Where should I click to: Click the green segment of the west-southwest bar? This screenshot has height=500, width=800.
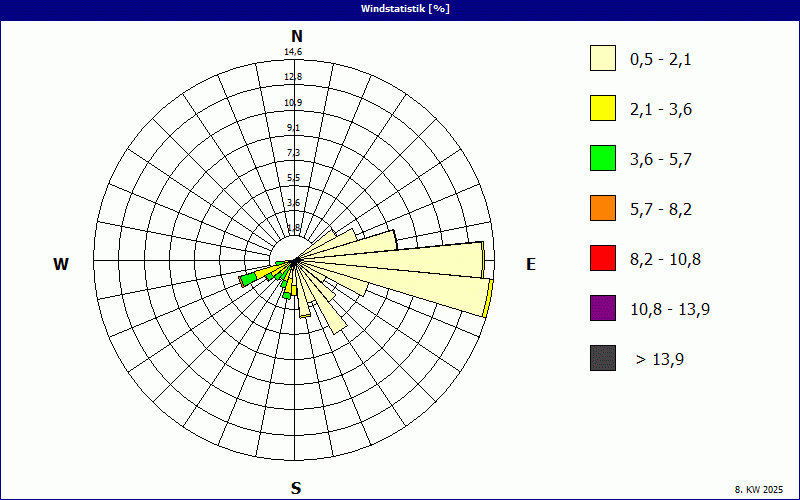248,279
